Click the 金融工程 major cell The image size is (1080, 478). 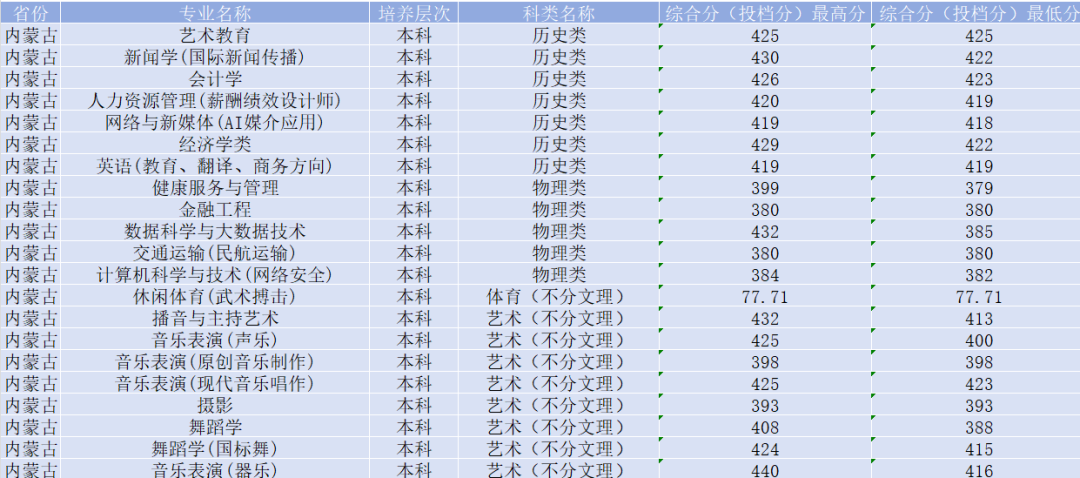tap(215, 209)
